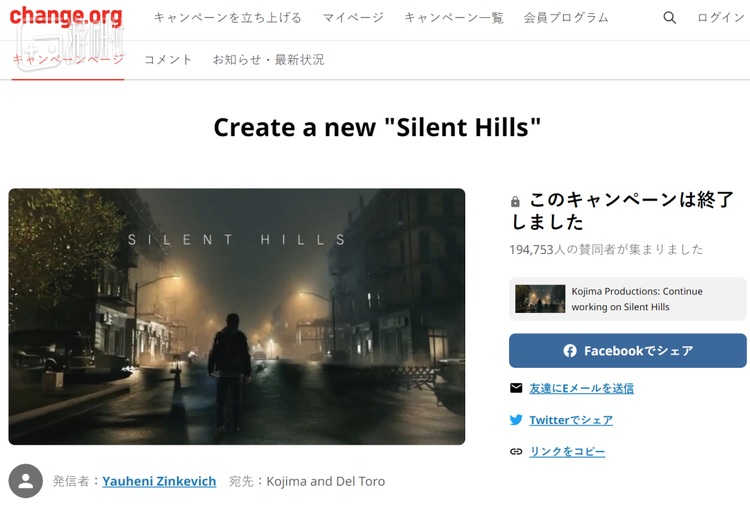Open author link Yauheni Zinkevich

(159, 481)
